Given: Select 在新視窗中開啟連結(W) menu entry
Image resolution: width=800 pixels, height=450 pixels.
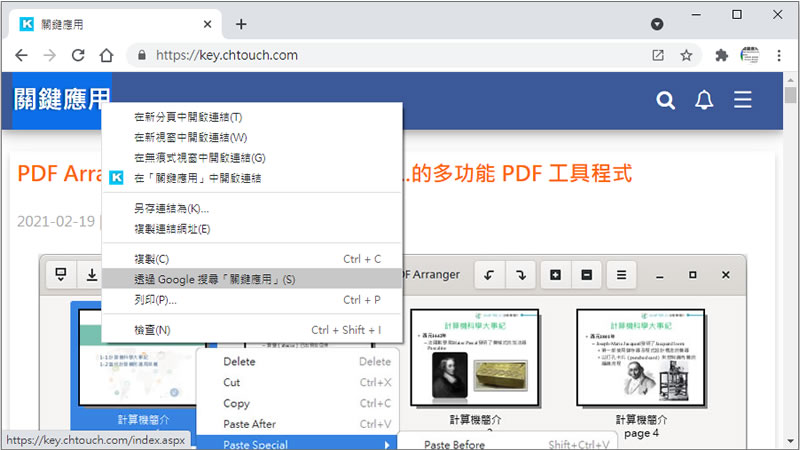Looking at the screenshot, I should click(252, 137).
